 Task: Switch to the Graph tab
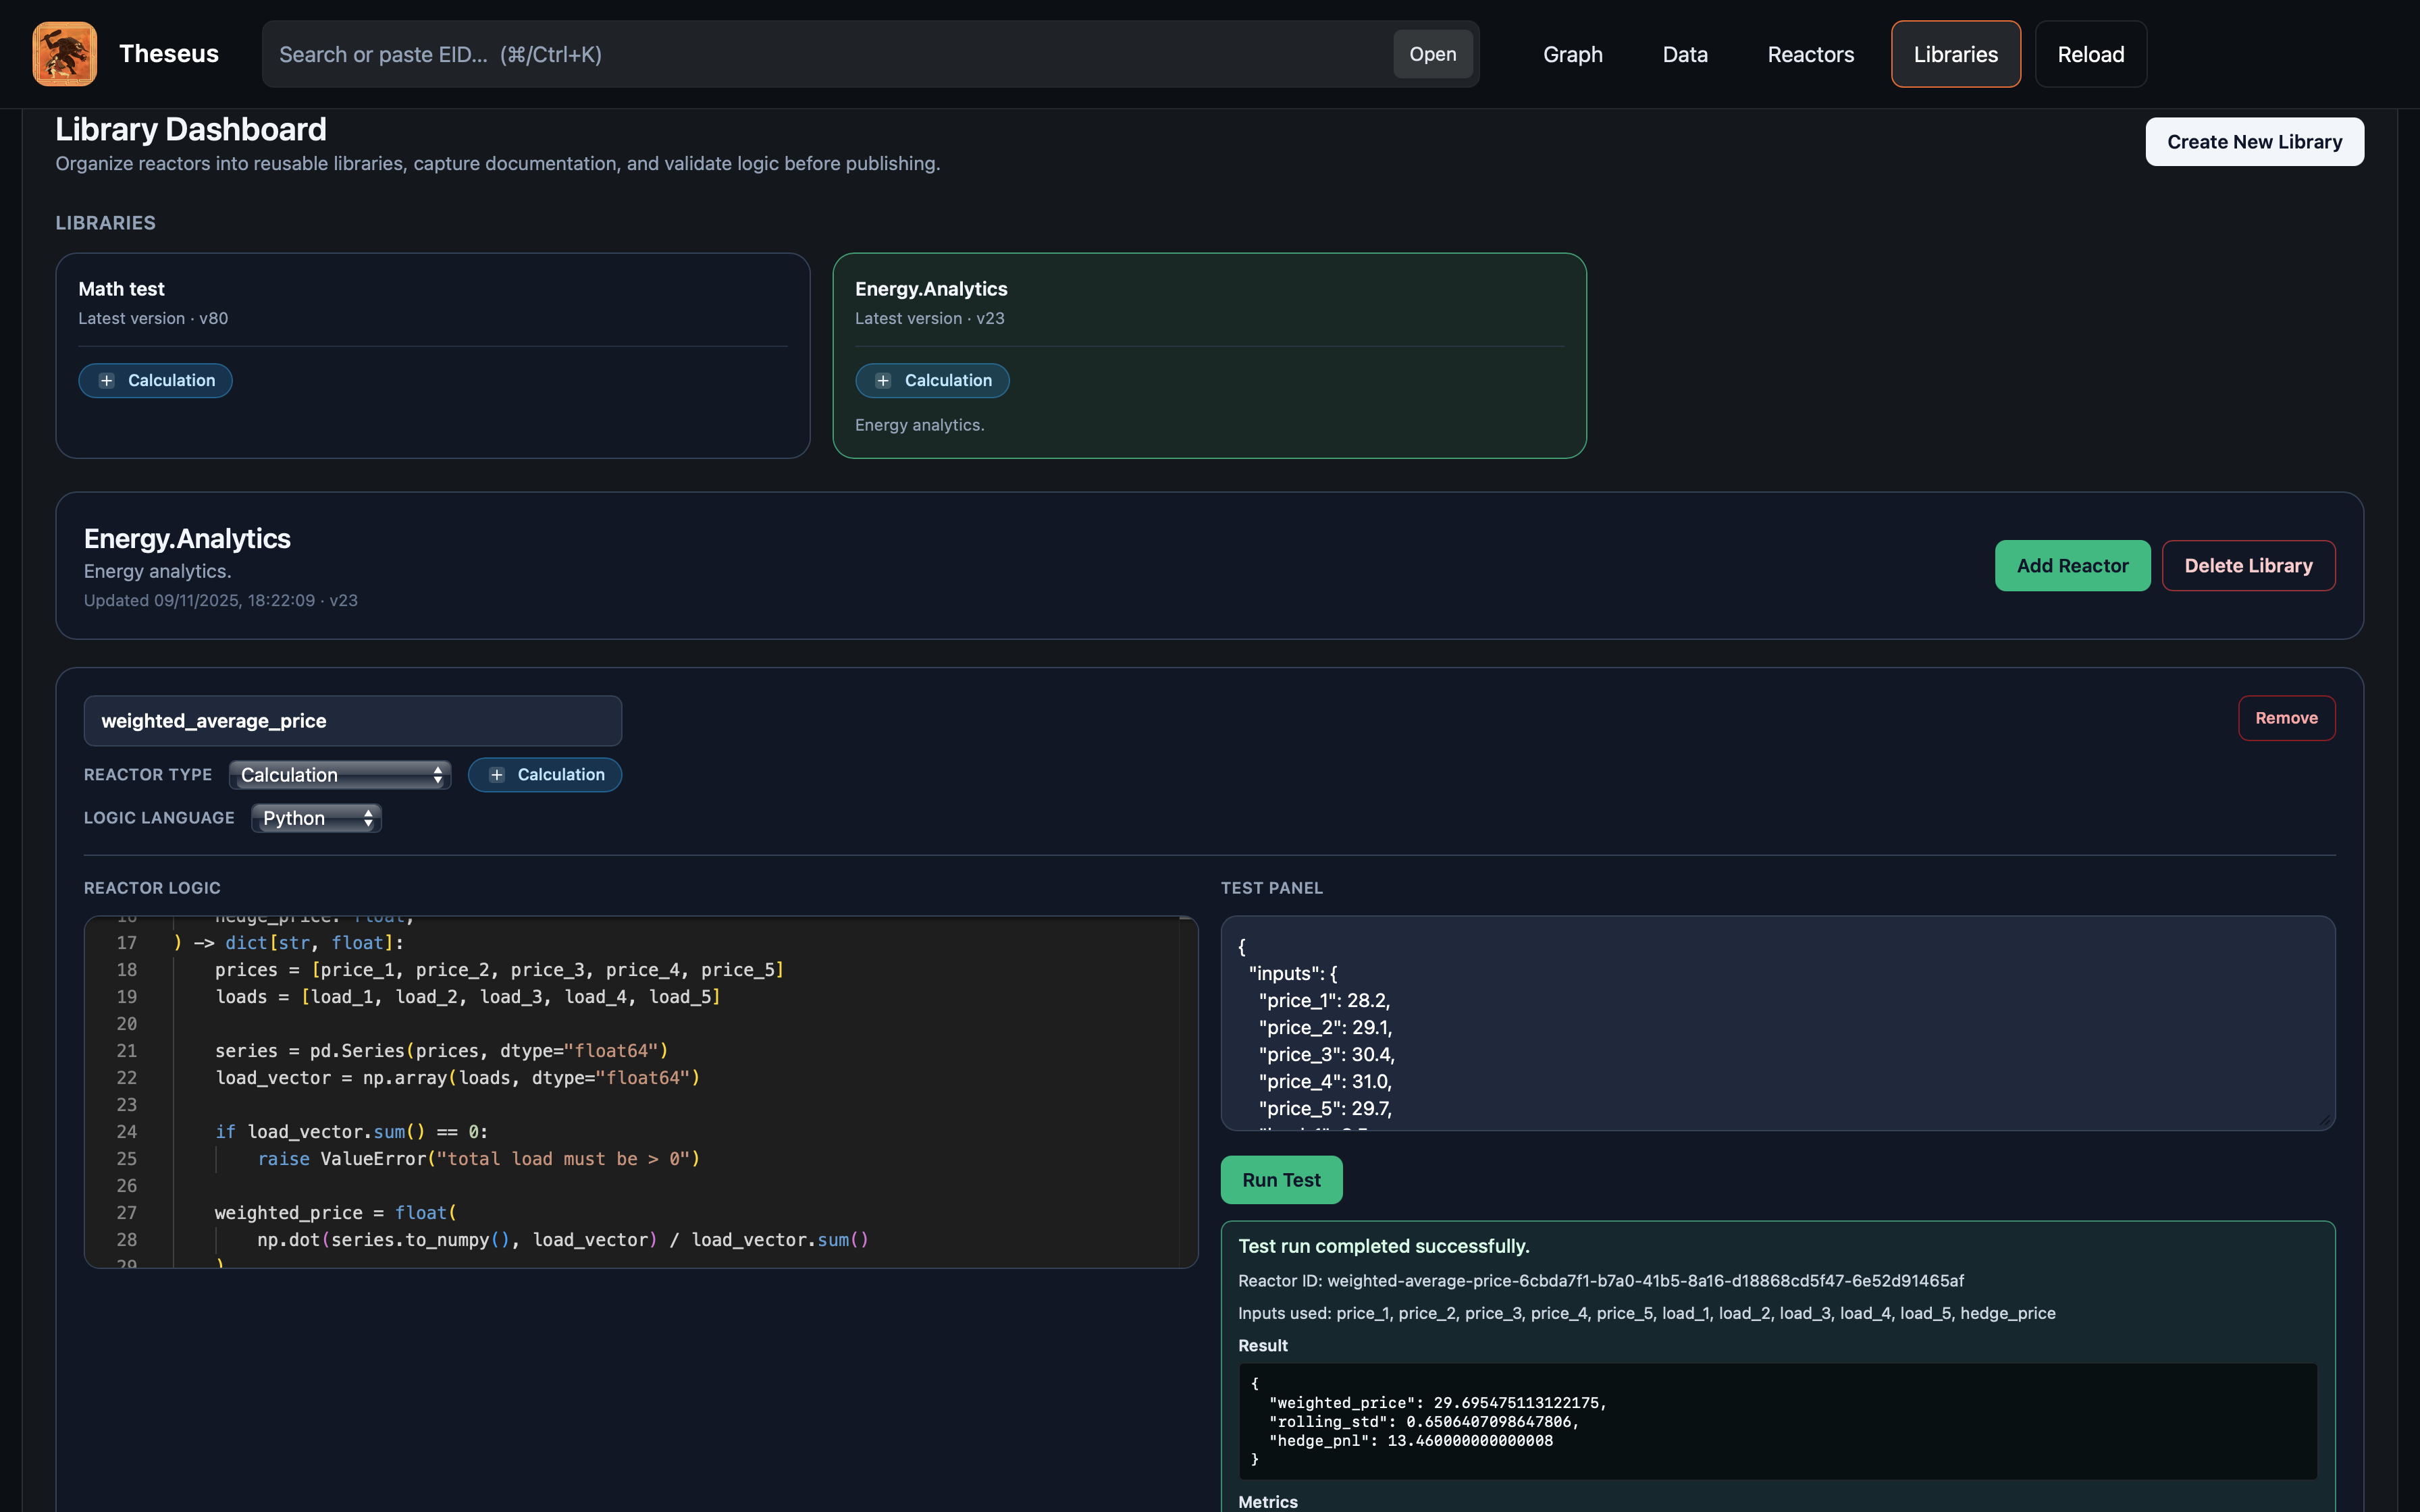(1572, 54)
